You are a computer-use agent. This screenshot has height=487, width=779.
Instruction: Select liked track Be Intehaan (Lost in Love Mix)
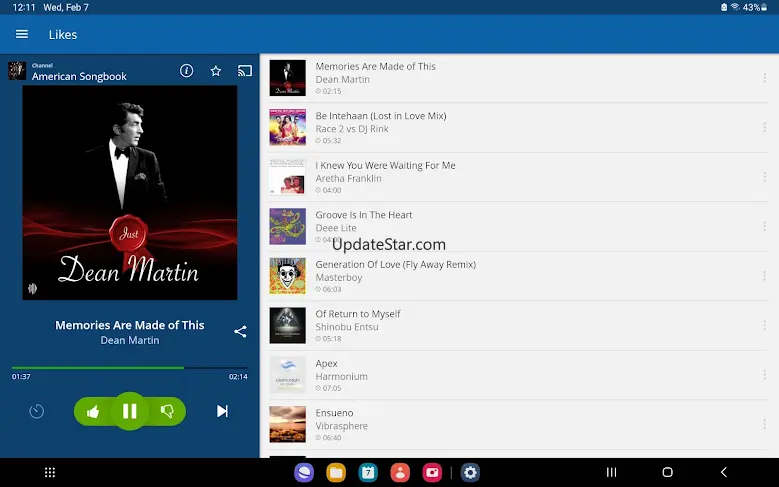pyautogui.click(x=519, y=127)
